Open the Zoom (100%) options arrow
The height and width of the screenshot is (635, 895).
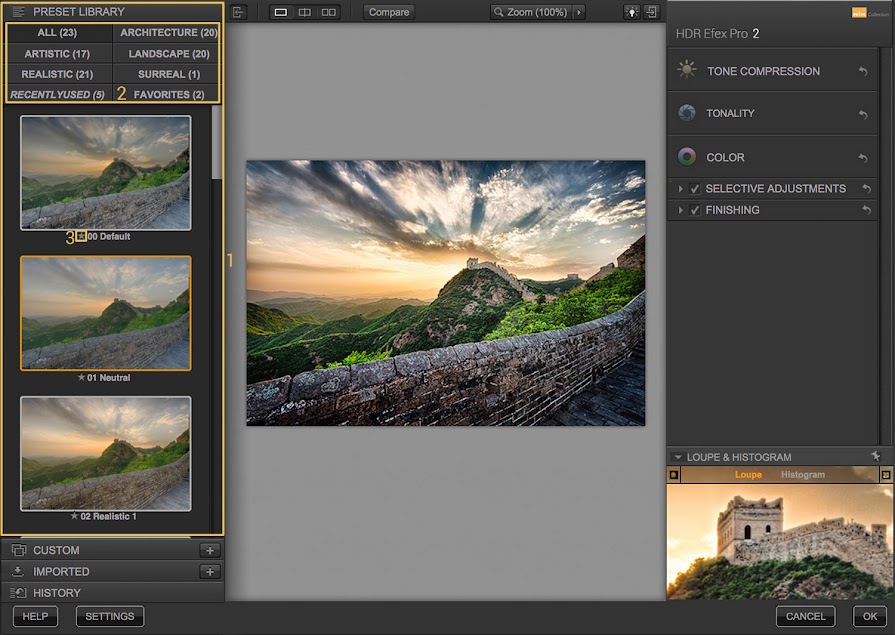tap(579, 12)
